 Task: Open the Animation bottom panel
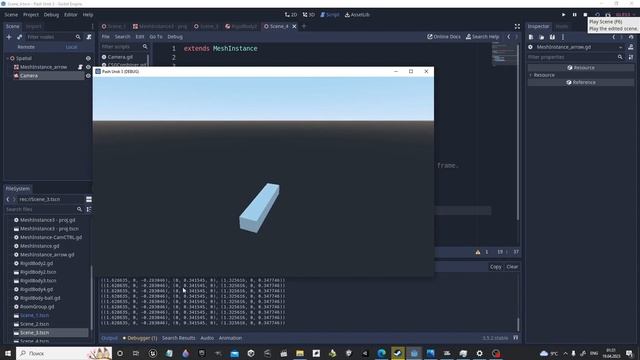(230, 338)
